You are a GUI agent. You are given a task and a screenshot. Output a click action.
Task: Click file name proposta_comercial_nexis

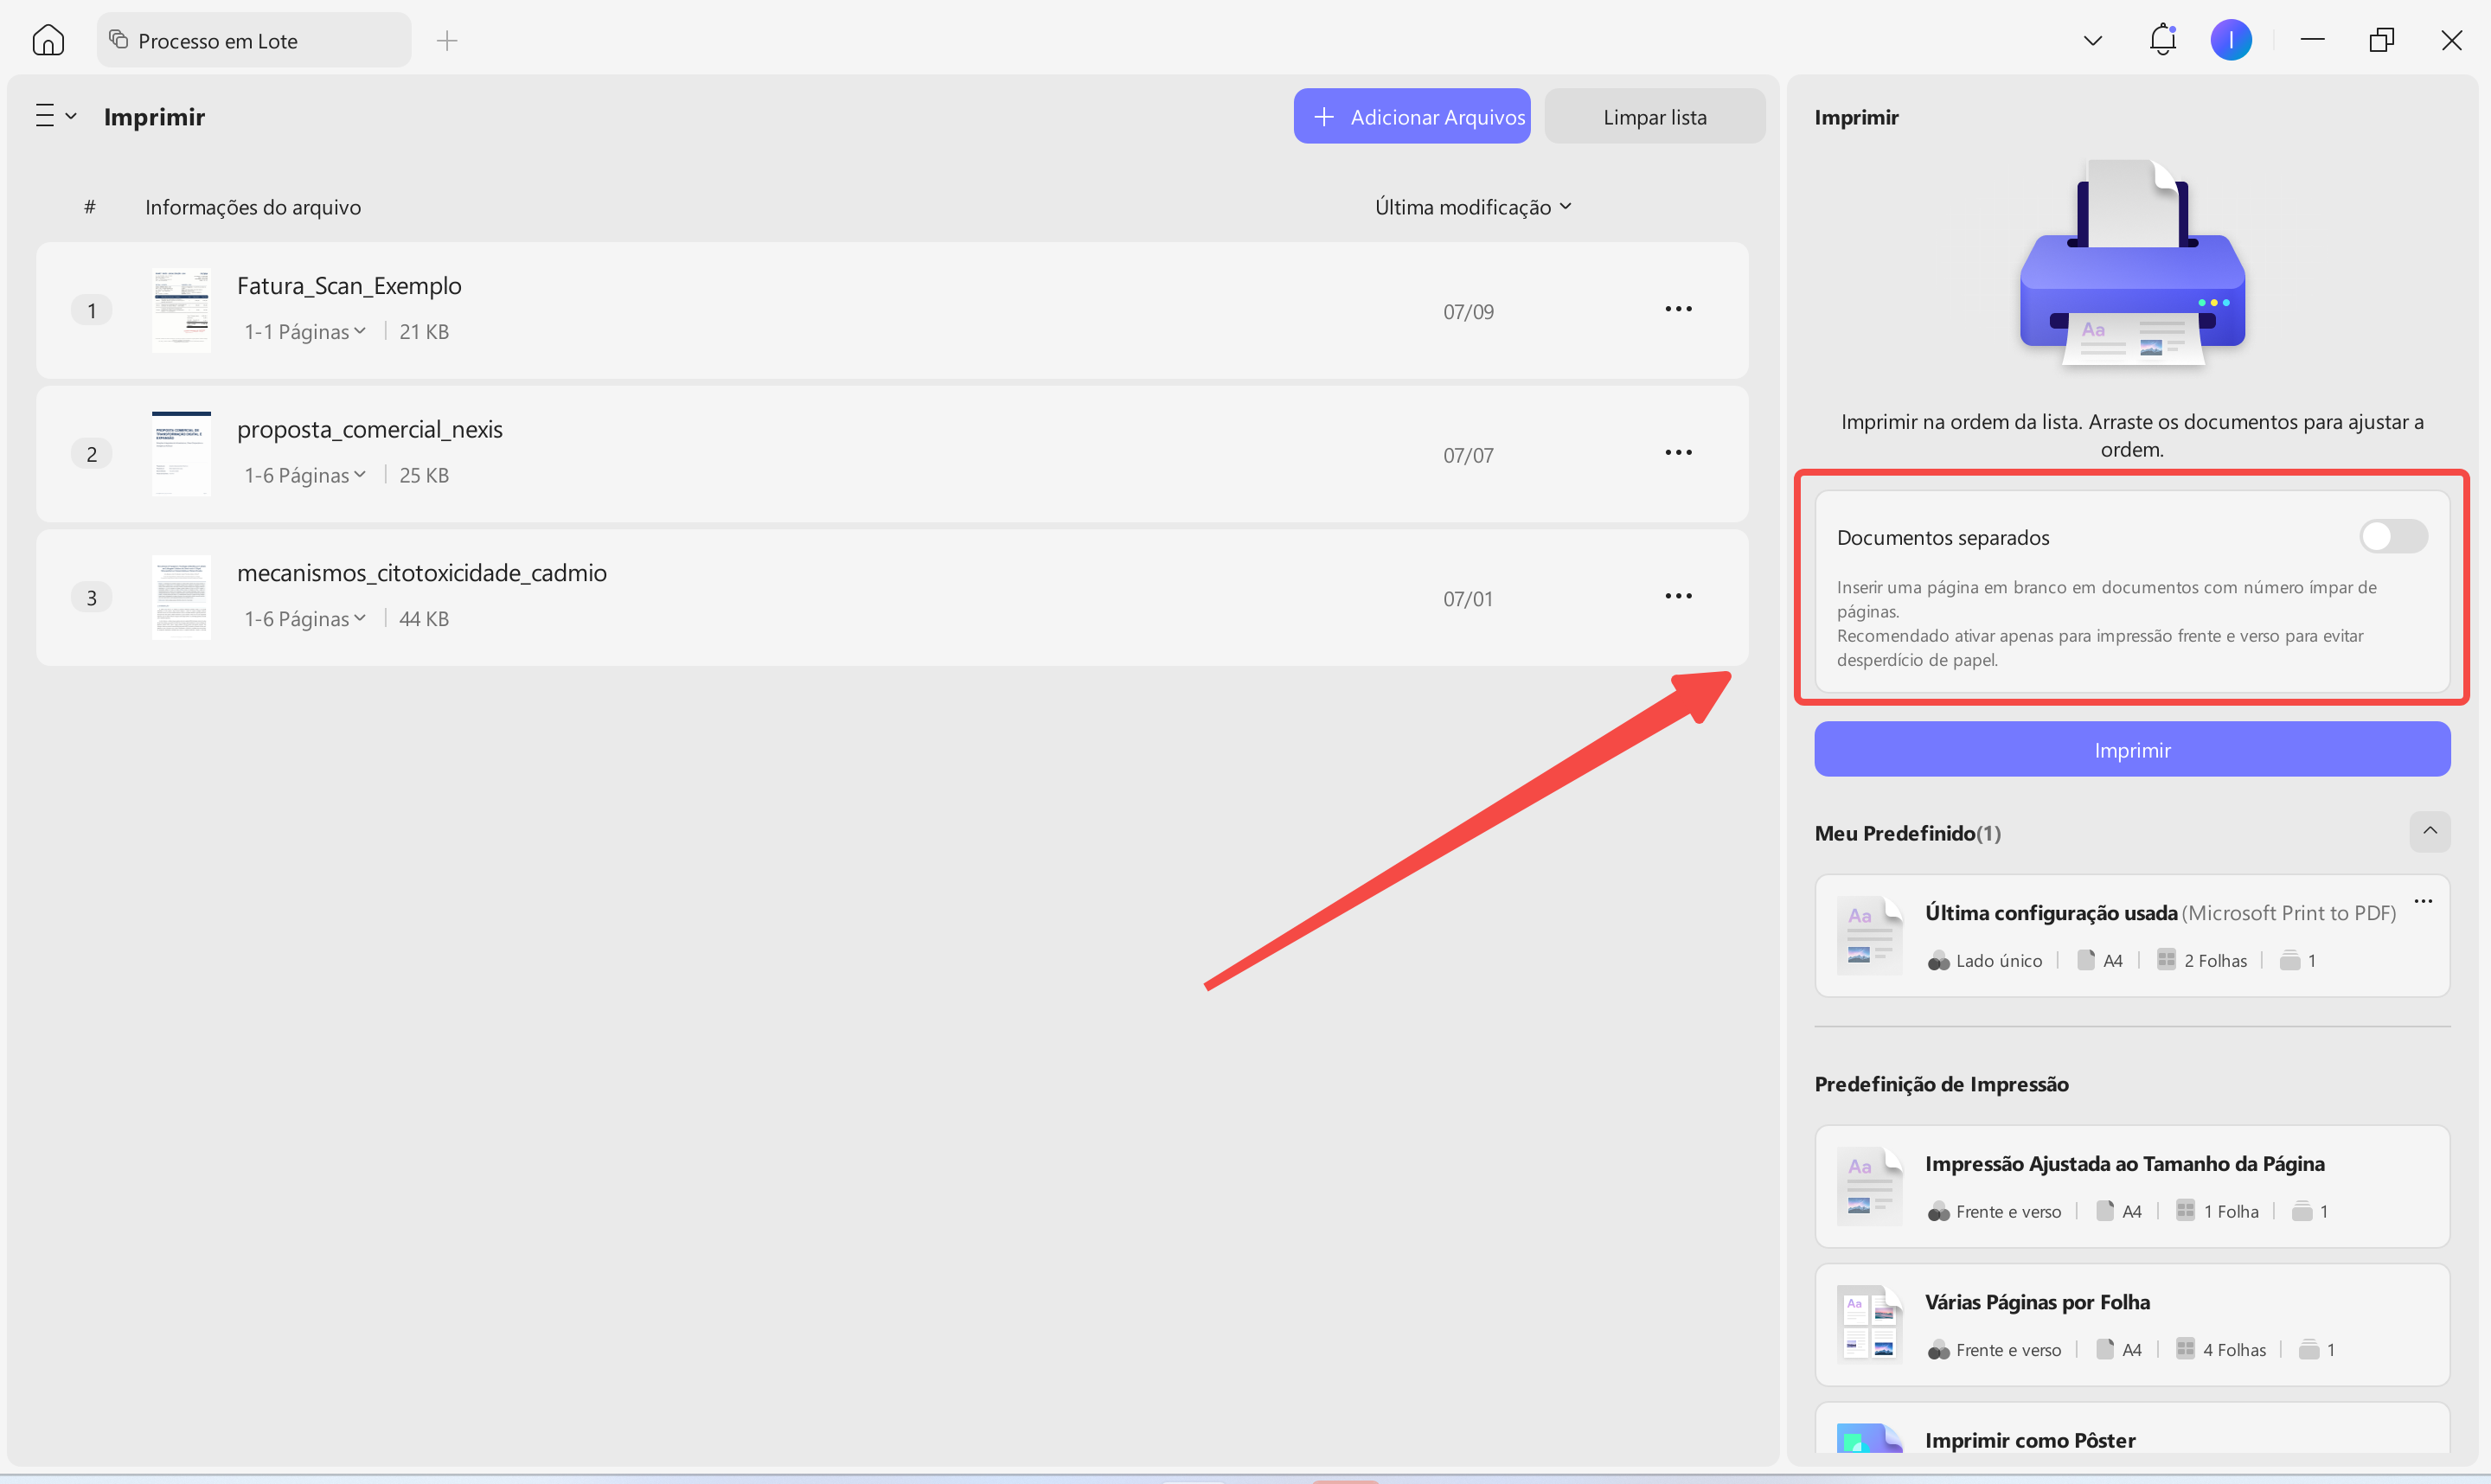coord(370,430)
